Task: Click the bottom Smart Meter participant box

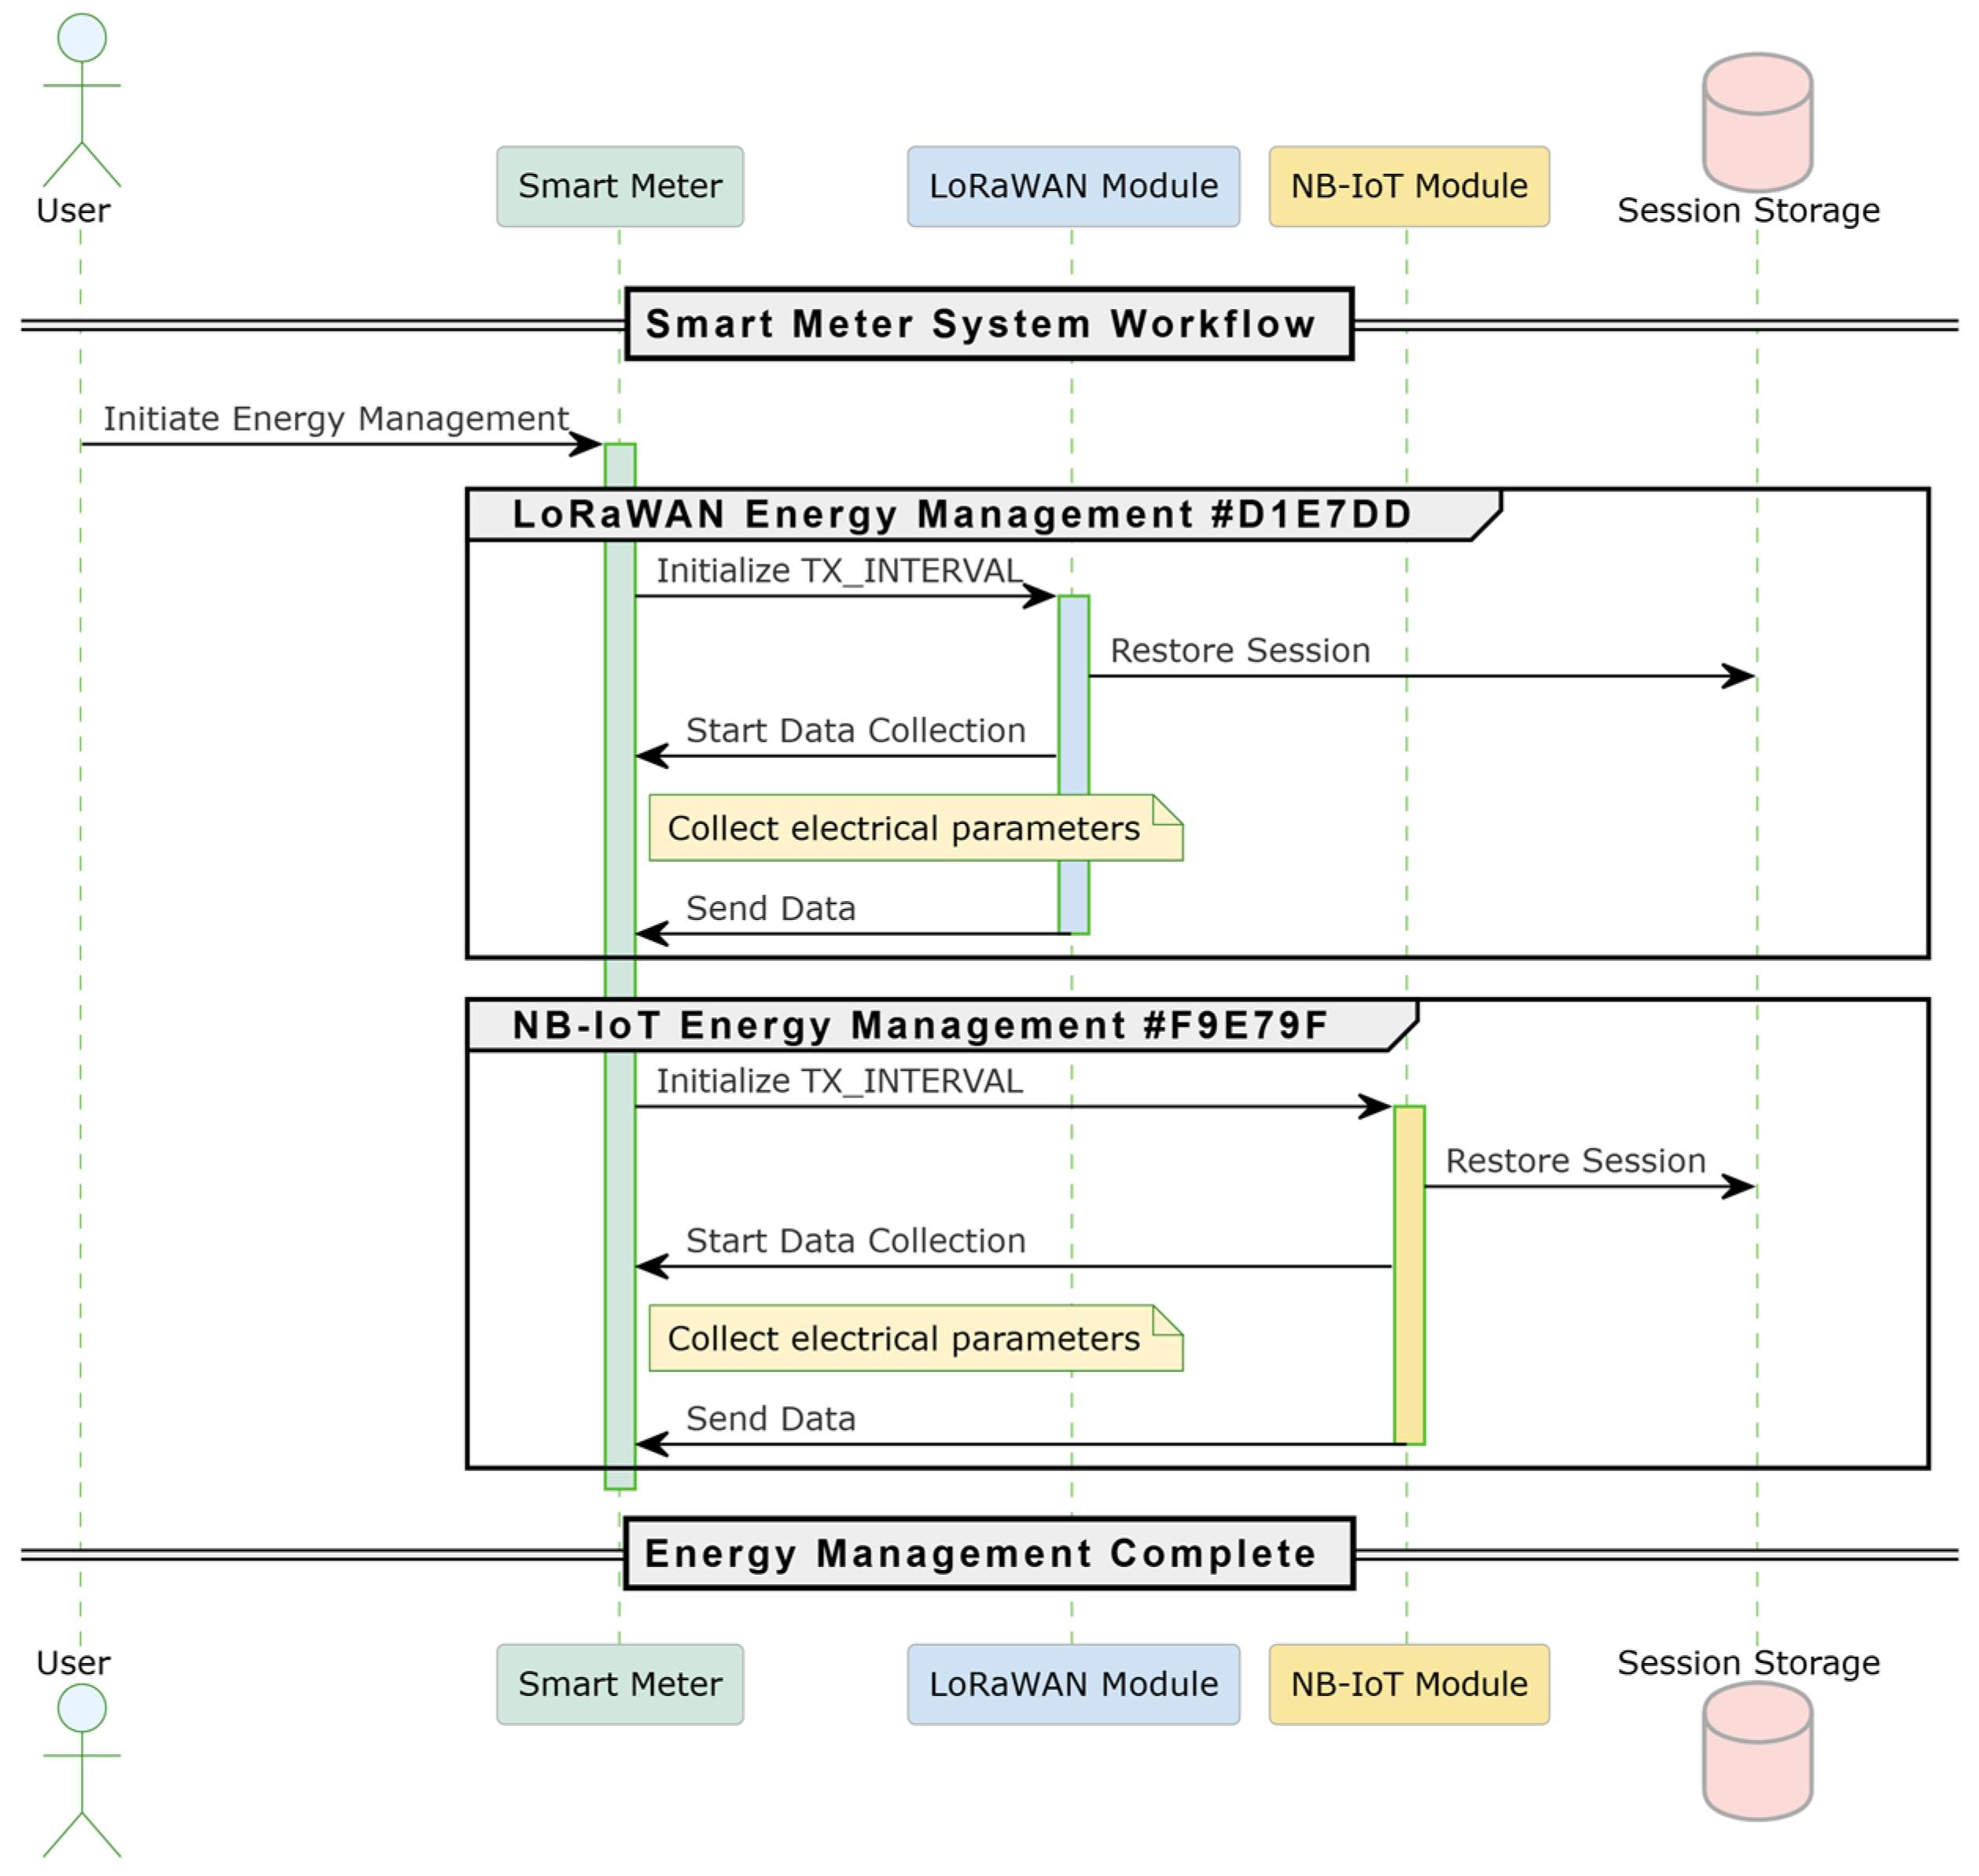Action: click(x=619, y=1684)
